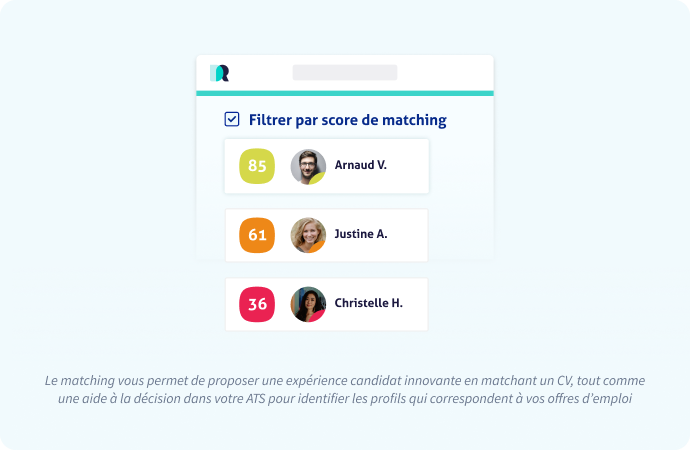
Task: Click the orange status dot on Justine's avatar
Action: (x=318, y=247)
